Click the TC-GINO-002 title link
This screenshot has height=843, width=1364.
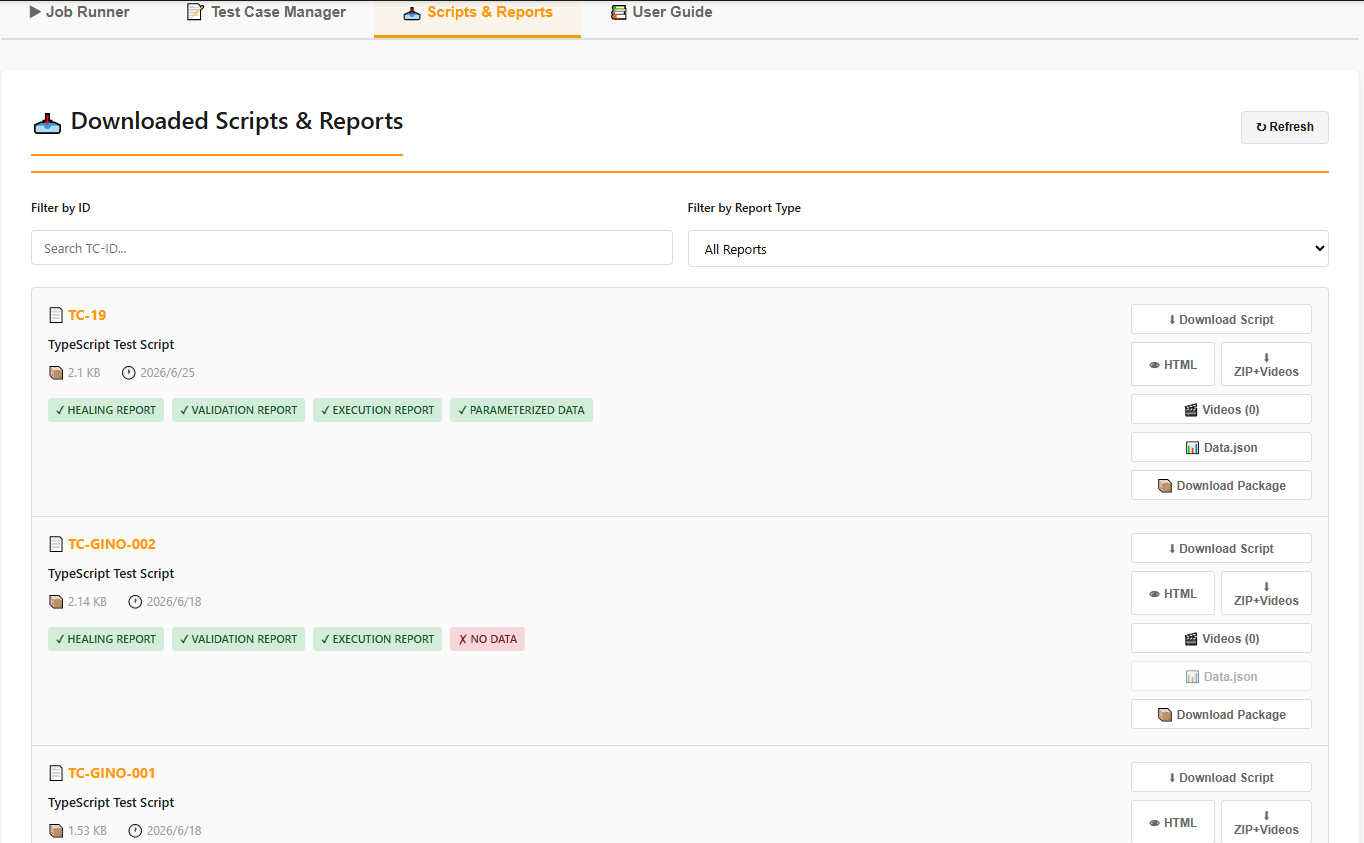pos(112,544)
